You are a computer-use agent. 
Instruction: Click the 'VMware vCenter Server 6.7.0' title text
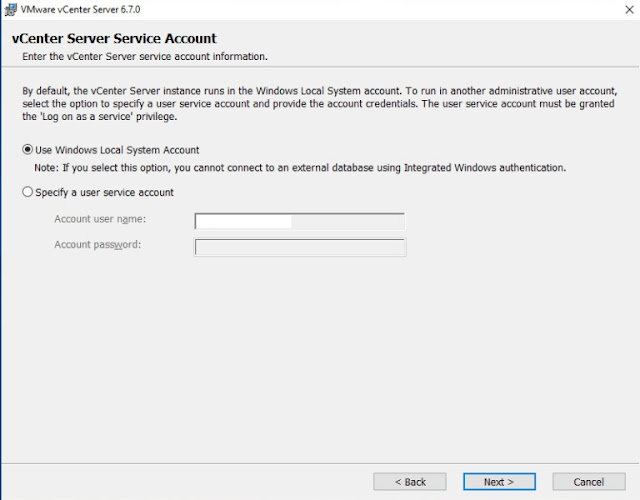tap(80, 9)
